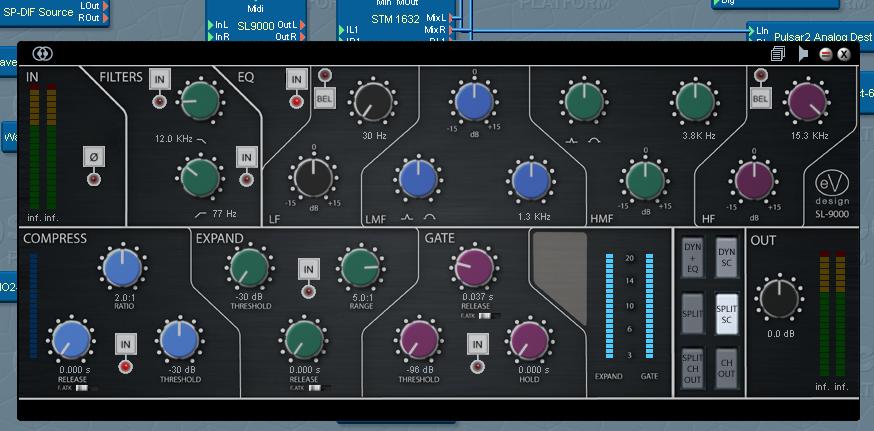Click the linked-circles logo in title bar
The width and height of the screenshot is (874, 431).
coord(42,54)
